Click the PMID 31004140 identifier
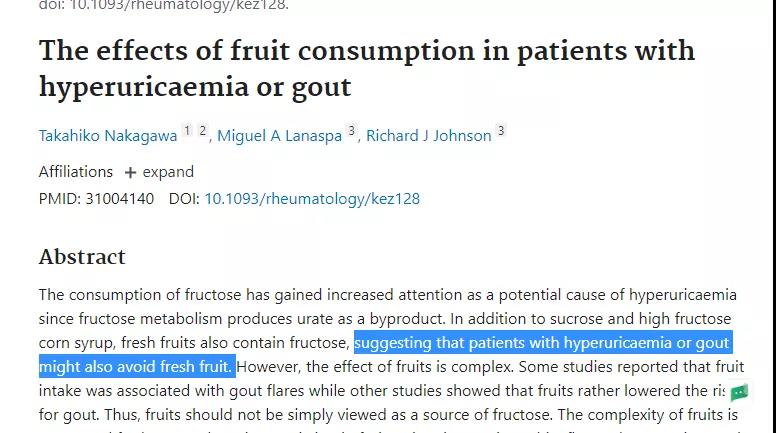Image resolution: width=776 pixels, height=433 pixels. point(97,199)
